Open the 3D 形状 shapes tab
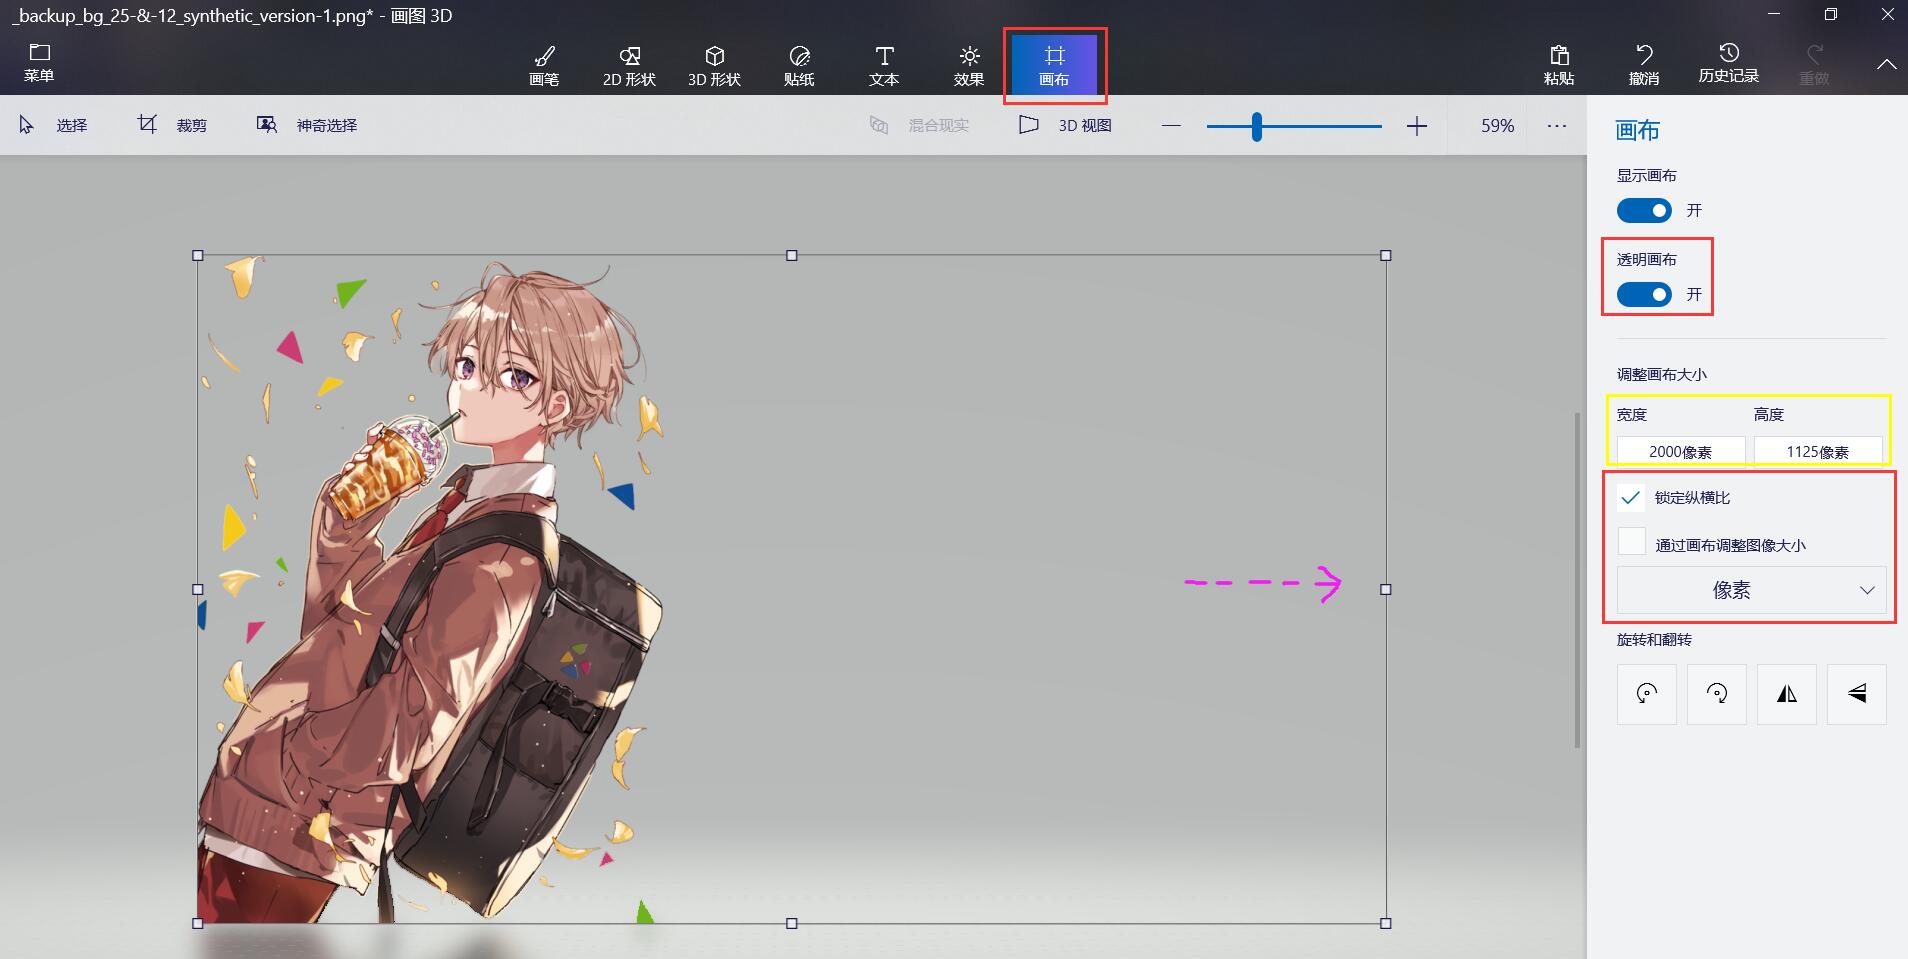 click(x=714, y=65)
